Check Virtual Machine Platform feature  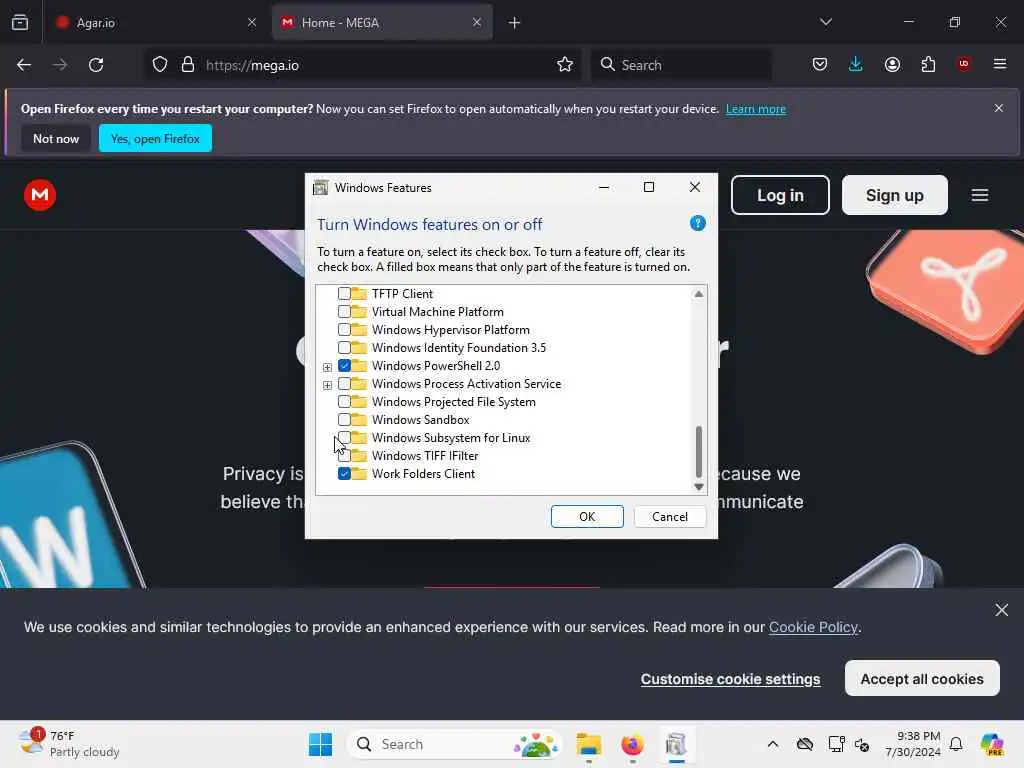click(x=344, y=312)
